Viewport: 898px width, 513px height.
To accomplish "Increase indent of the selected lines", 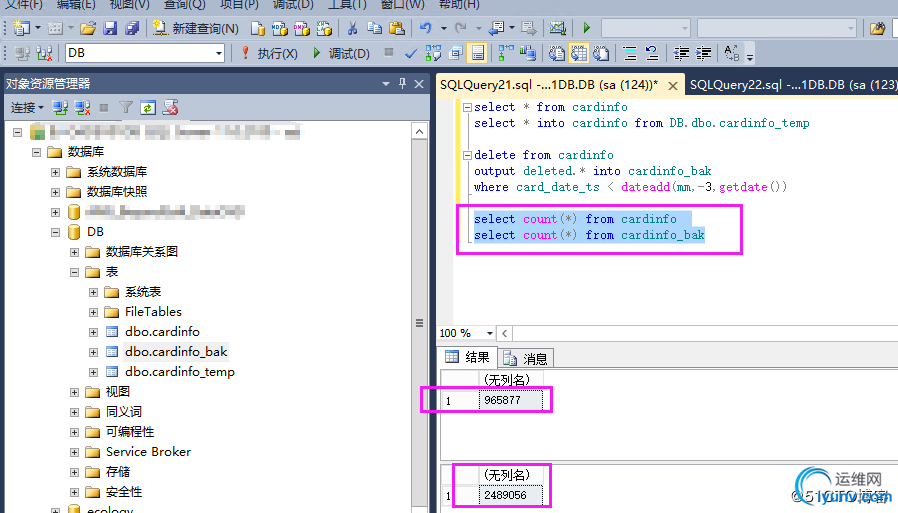I will click(703, 53).
